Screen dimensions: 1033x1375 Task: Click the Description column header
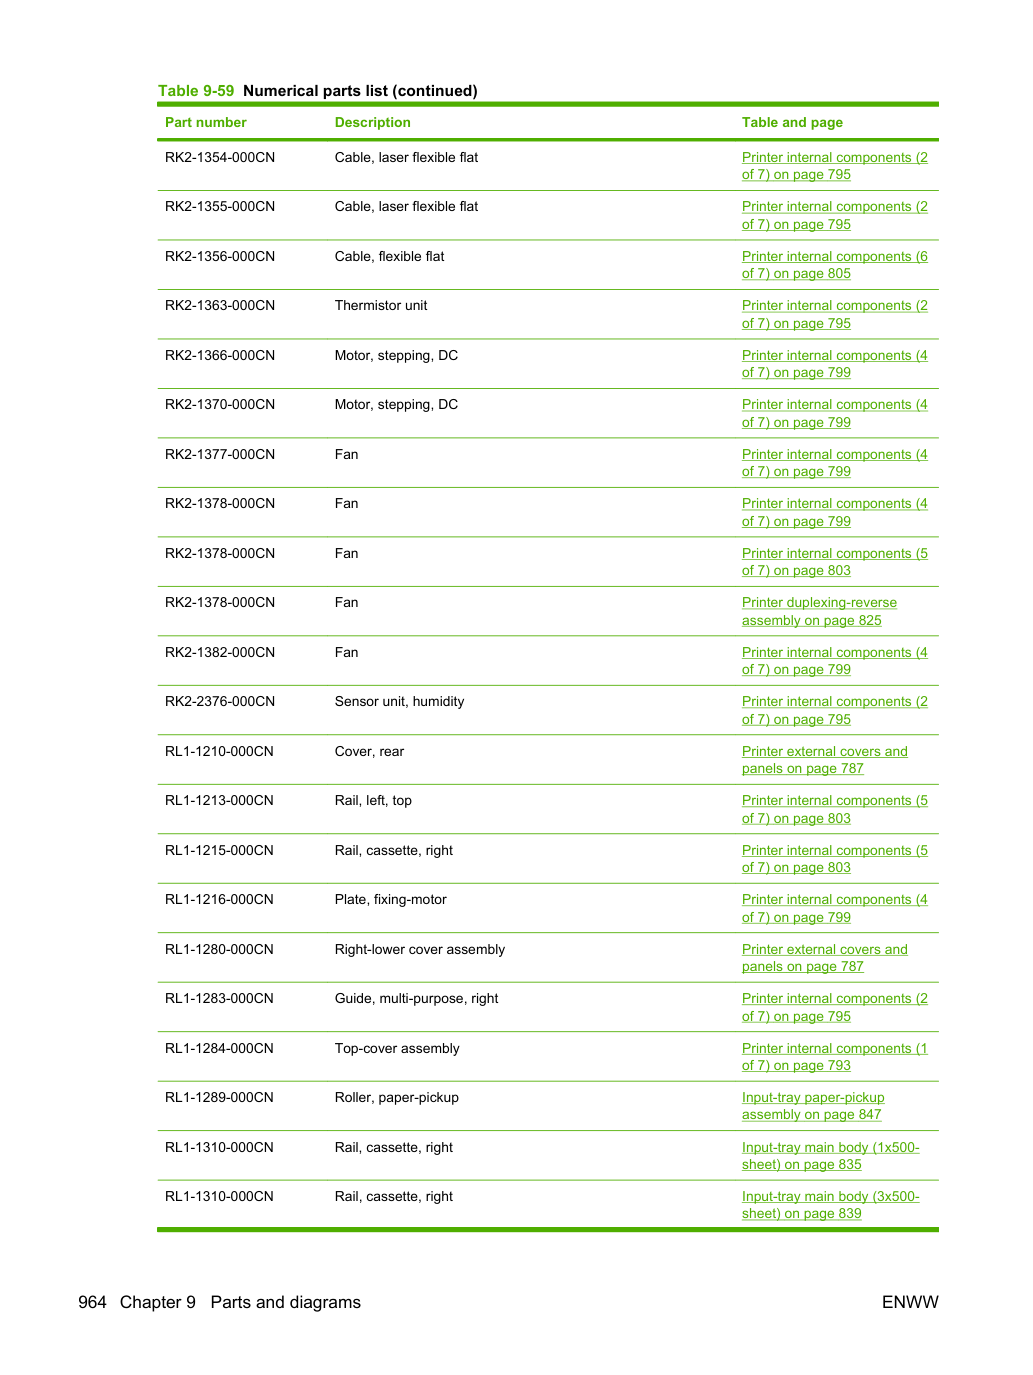point(372,122)
